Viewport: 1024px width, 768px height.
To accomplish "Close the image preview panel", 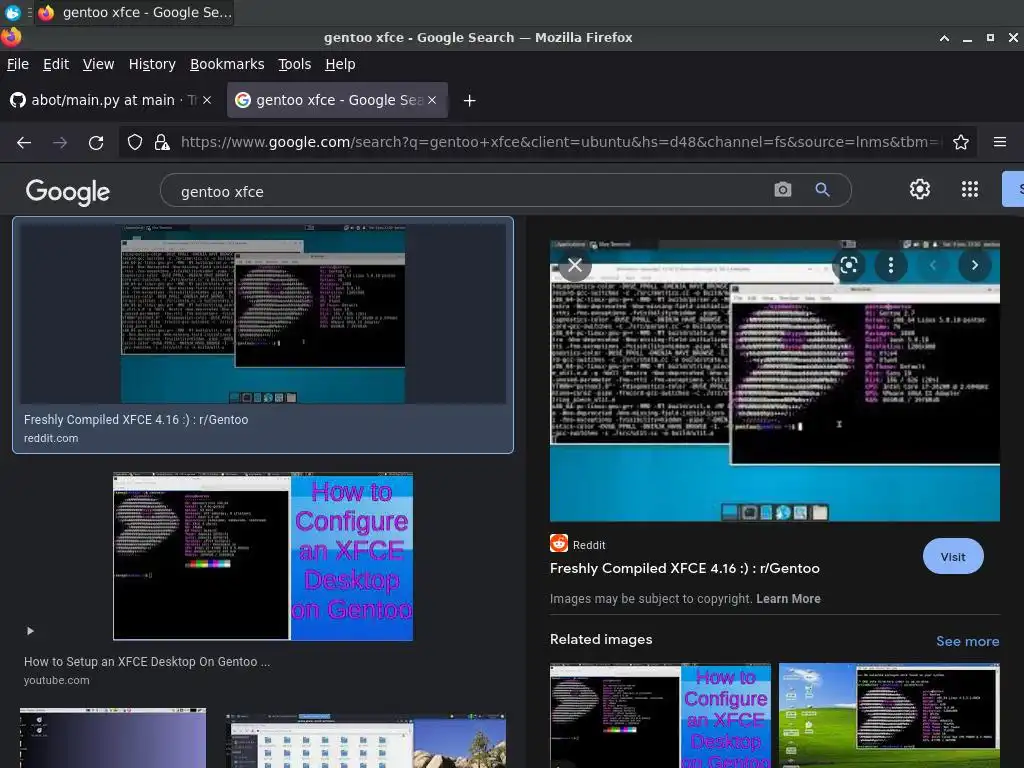I will tap(575, 265).
